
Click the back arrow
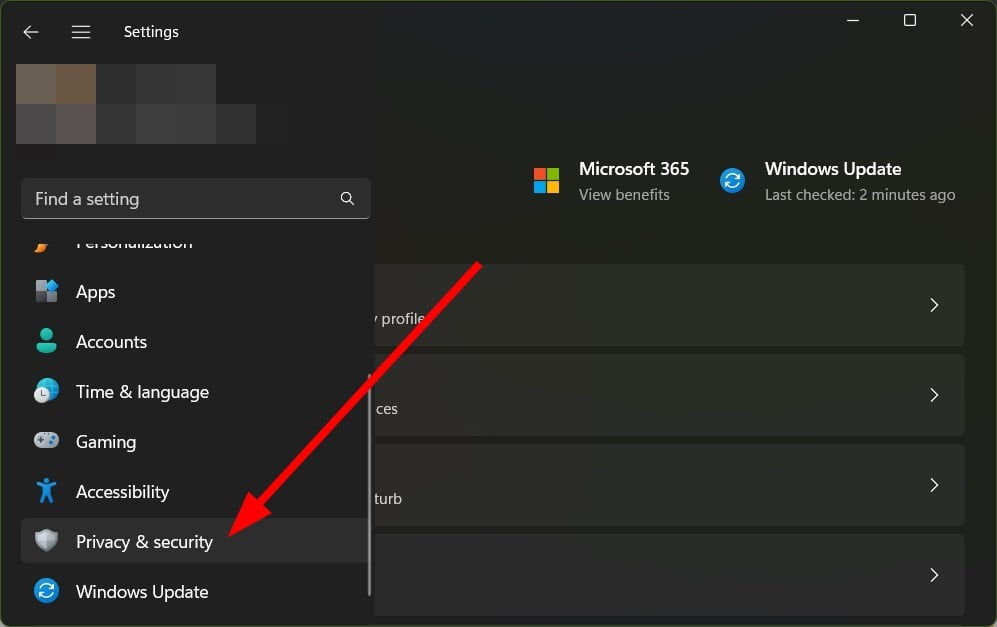pos(30,31)
